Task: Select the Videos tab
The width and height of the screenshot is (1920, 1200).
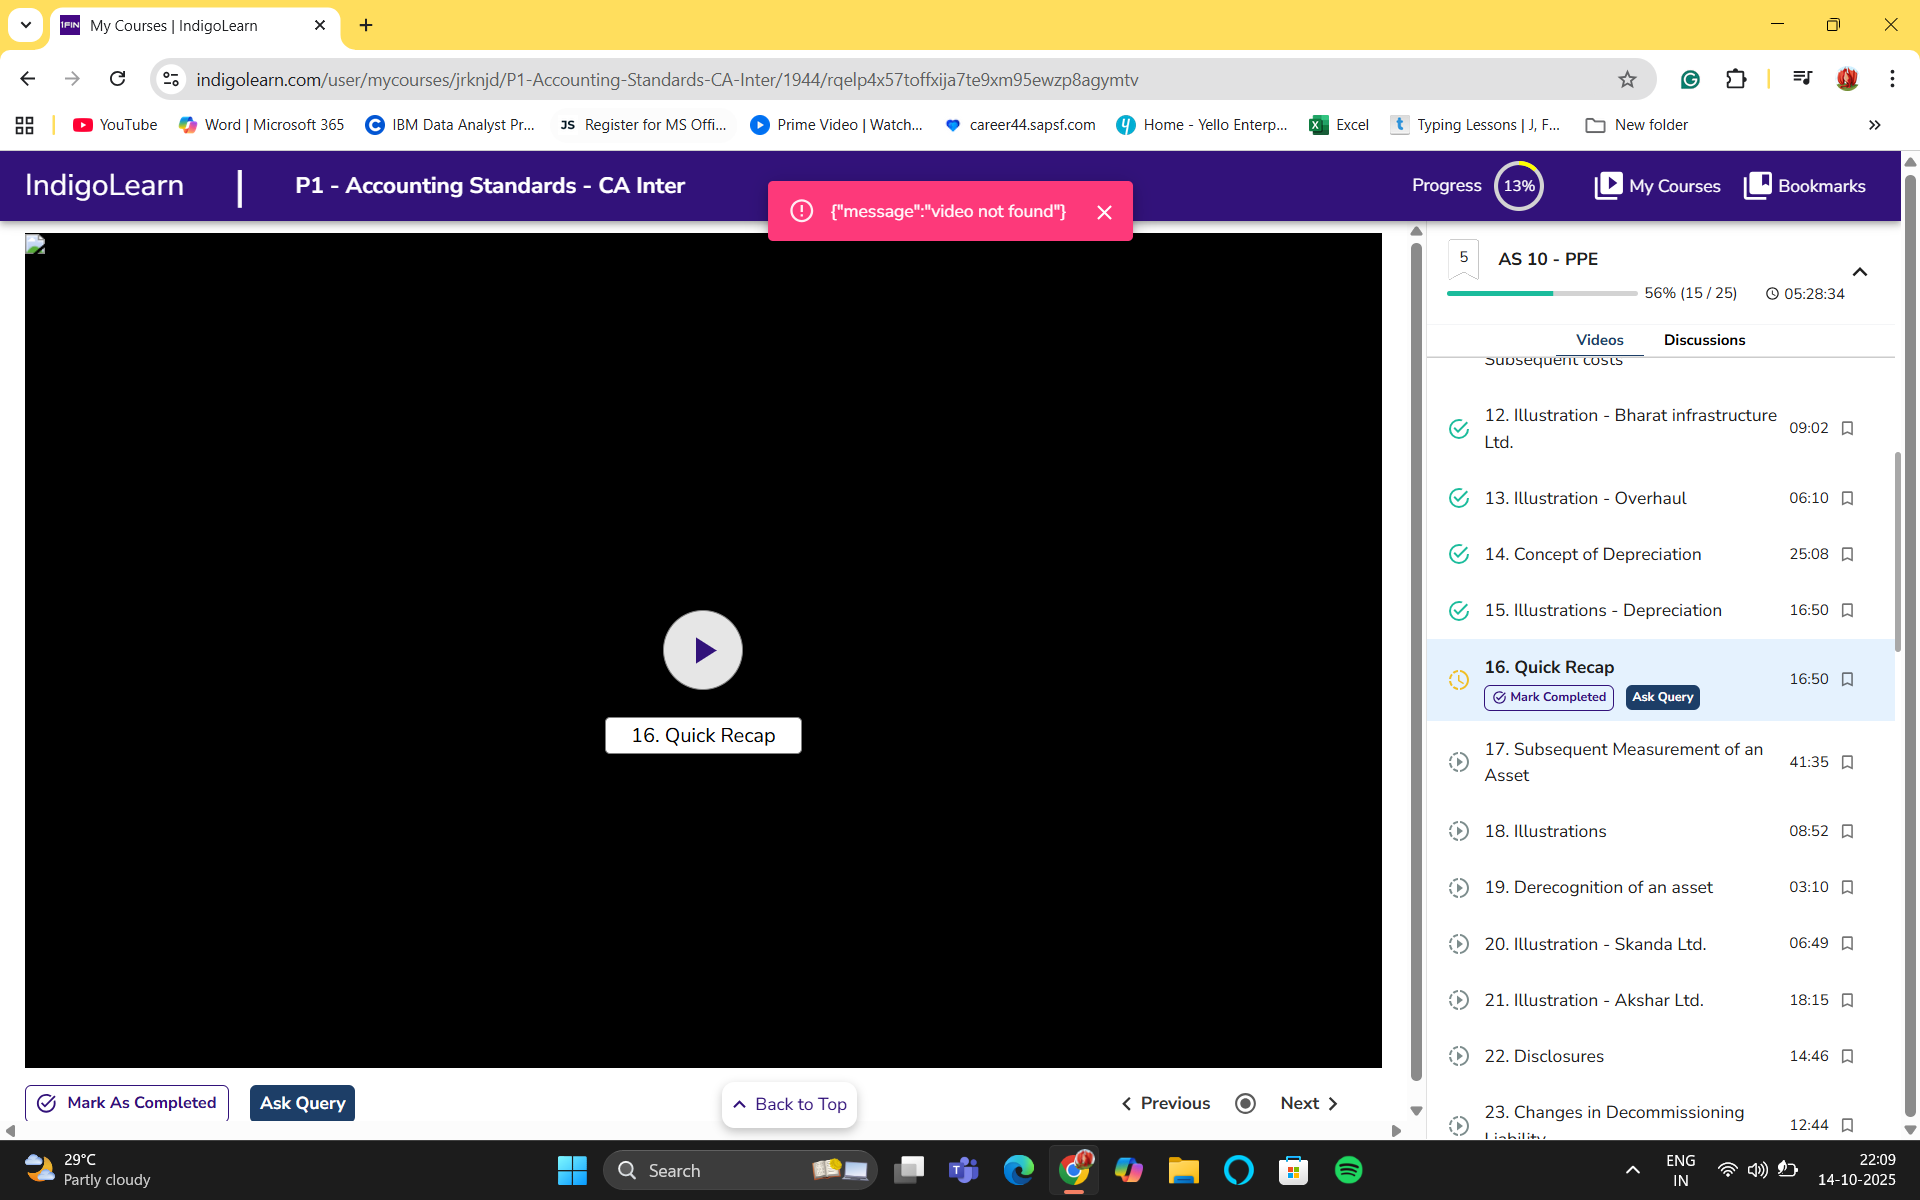Action: point(1599,340)
